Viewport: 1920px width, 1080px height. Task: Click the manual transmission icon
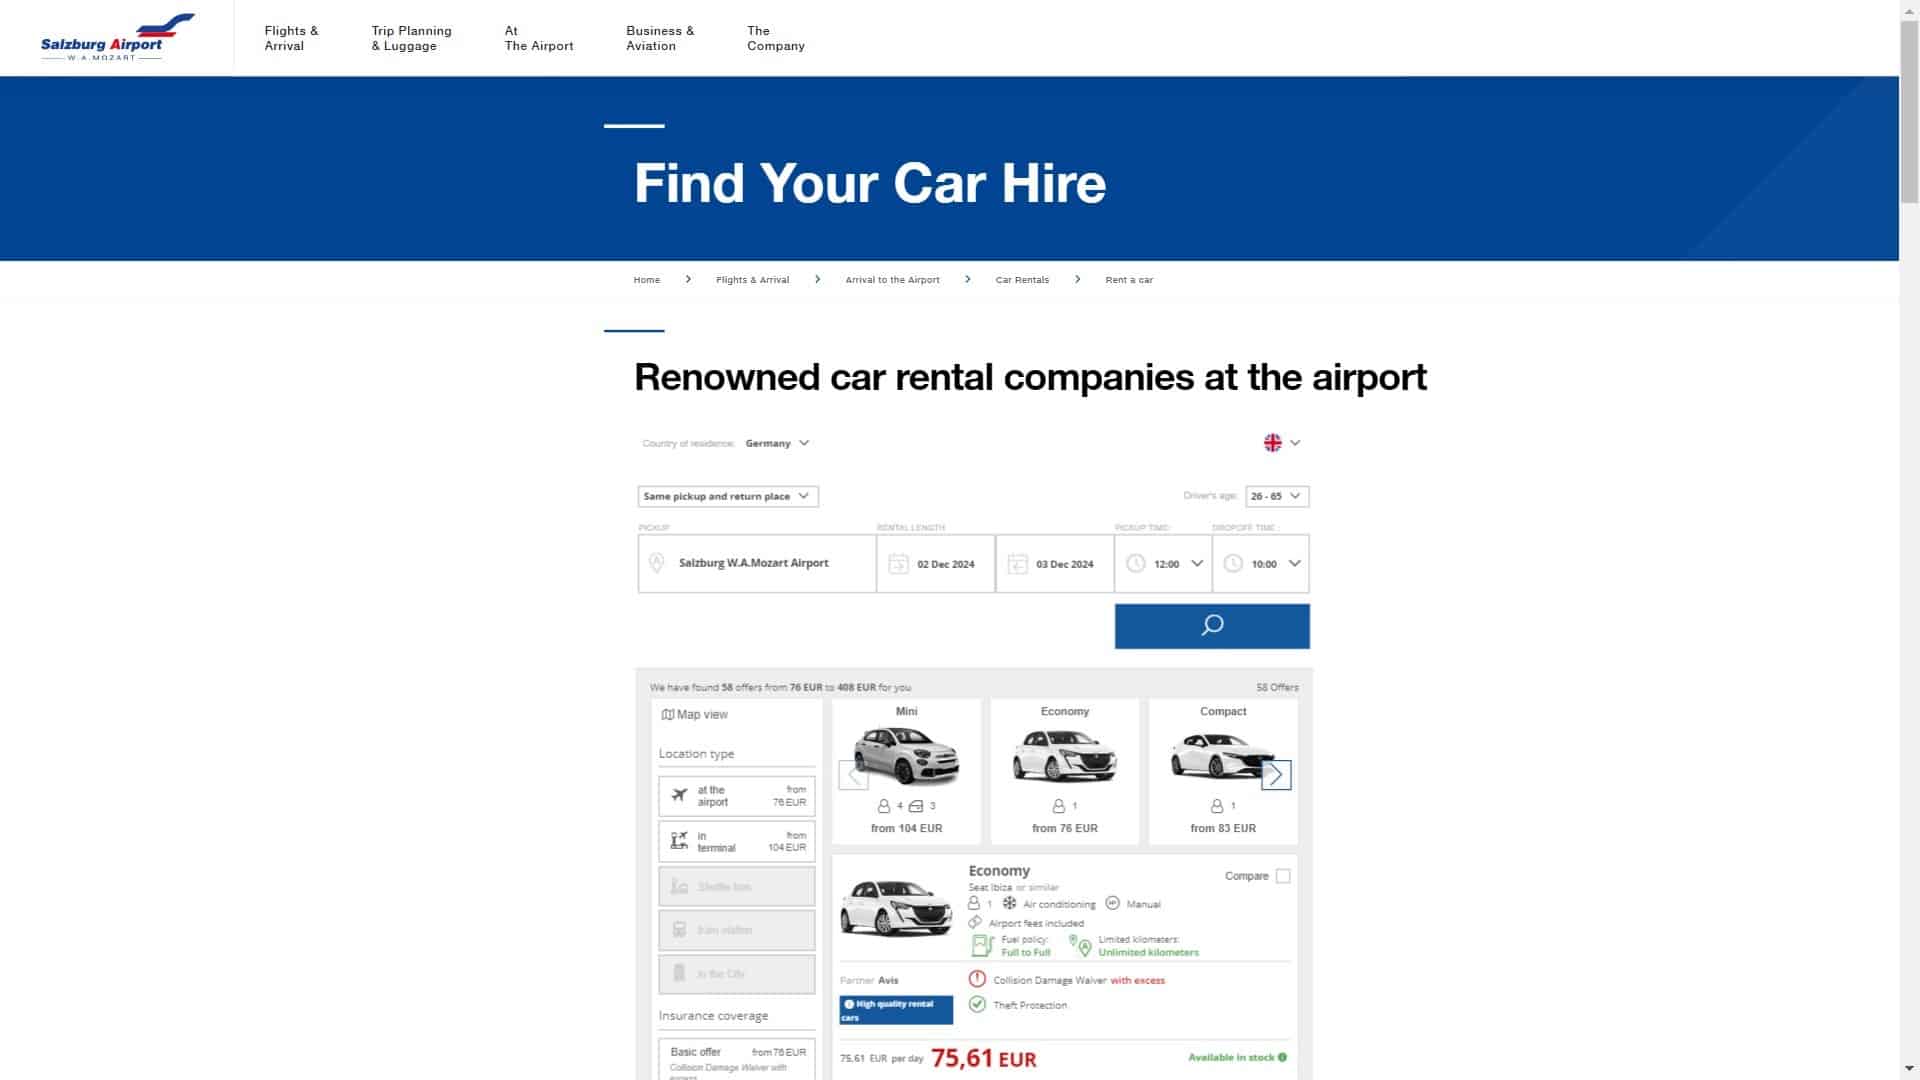[1112, 903]
